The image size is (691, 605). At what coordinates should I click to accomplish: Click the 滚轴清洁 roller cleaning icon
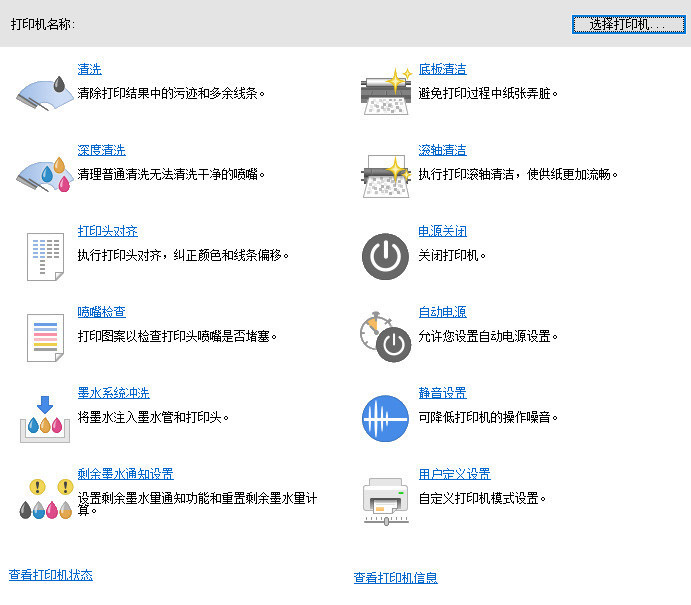pyautogui.click(x=386, y=172)
